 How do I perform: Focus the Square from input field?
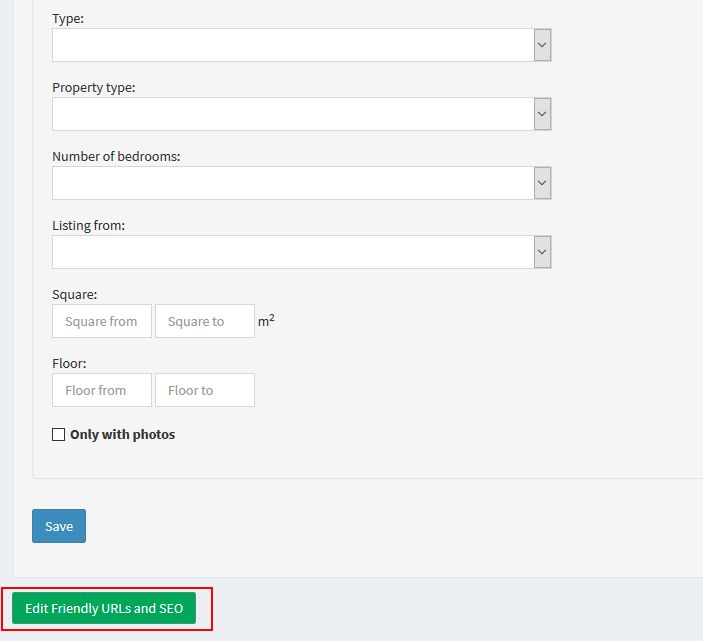(102, 321)
